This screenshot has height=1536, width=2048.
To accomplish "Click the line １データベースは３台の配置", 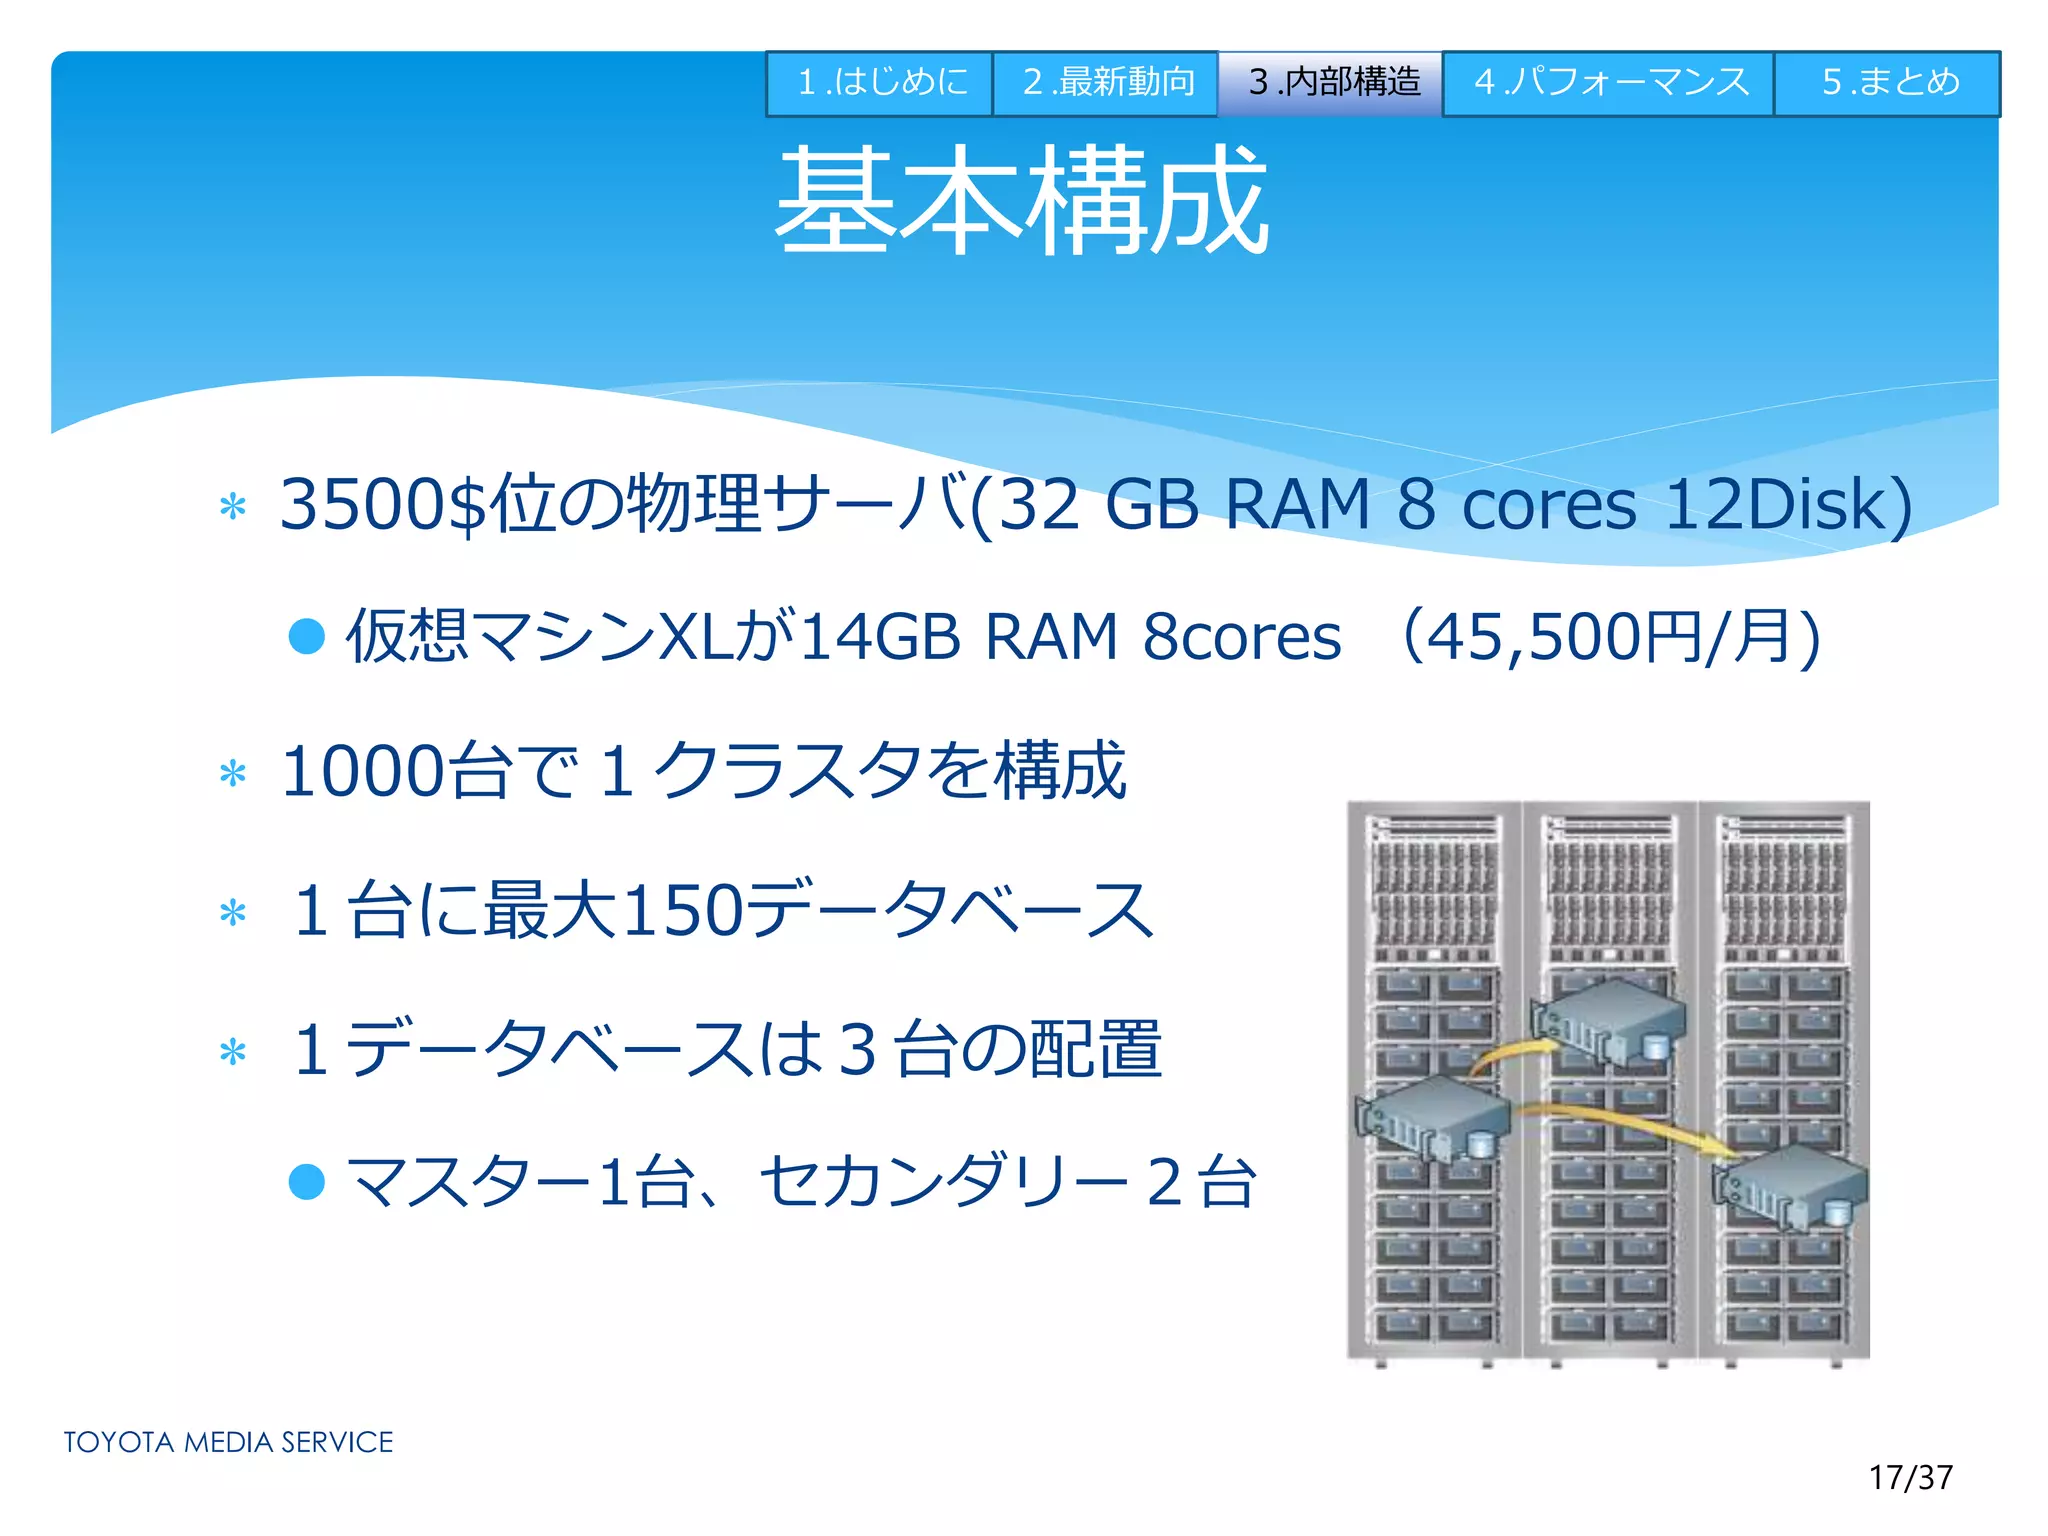I will (726, 1049).
